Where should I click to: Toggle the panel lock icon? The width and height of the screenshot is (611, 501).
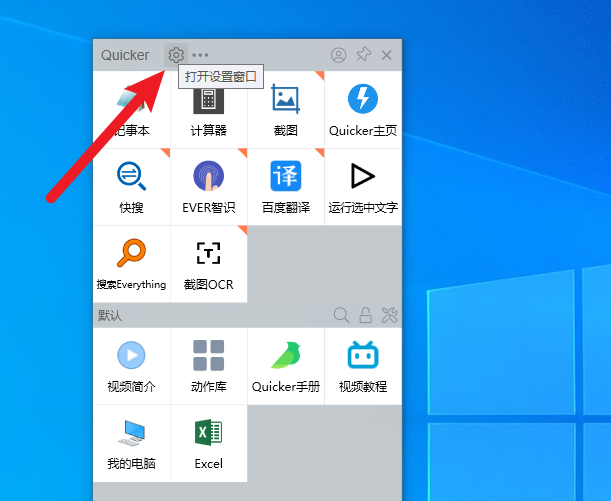[366, 315]
